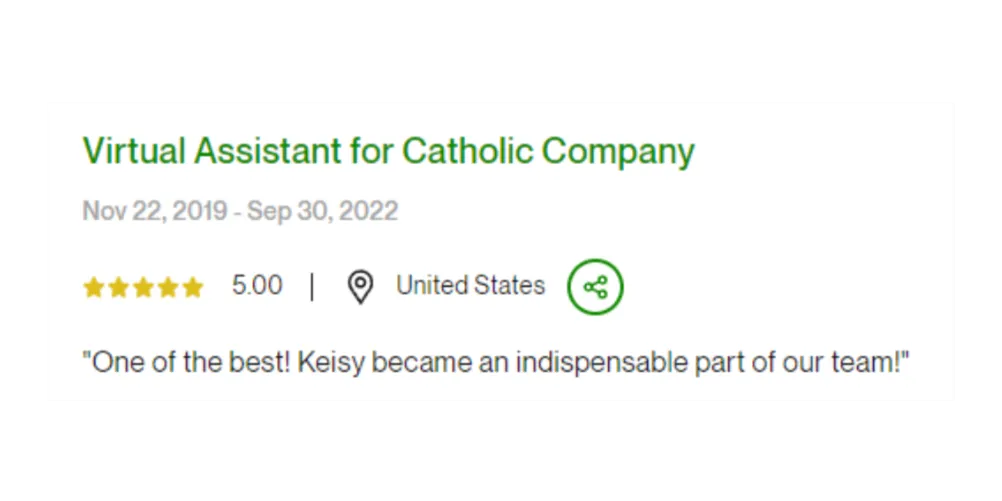Select the second gold rating star

[118, 288]
